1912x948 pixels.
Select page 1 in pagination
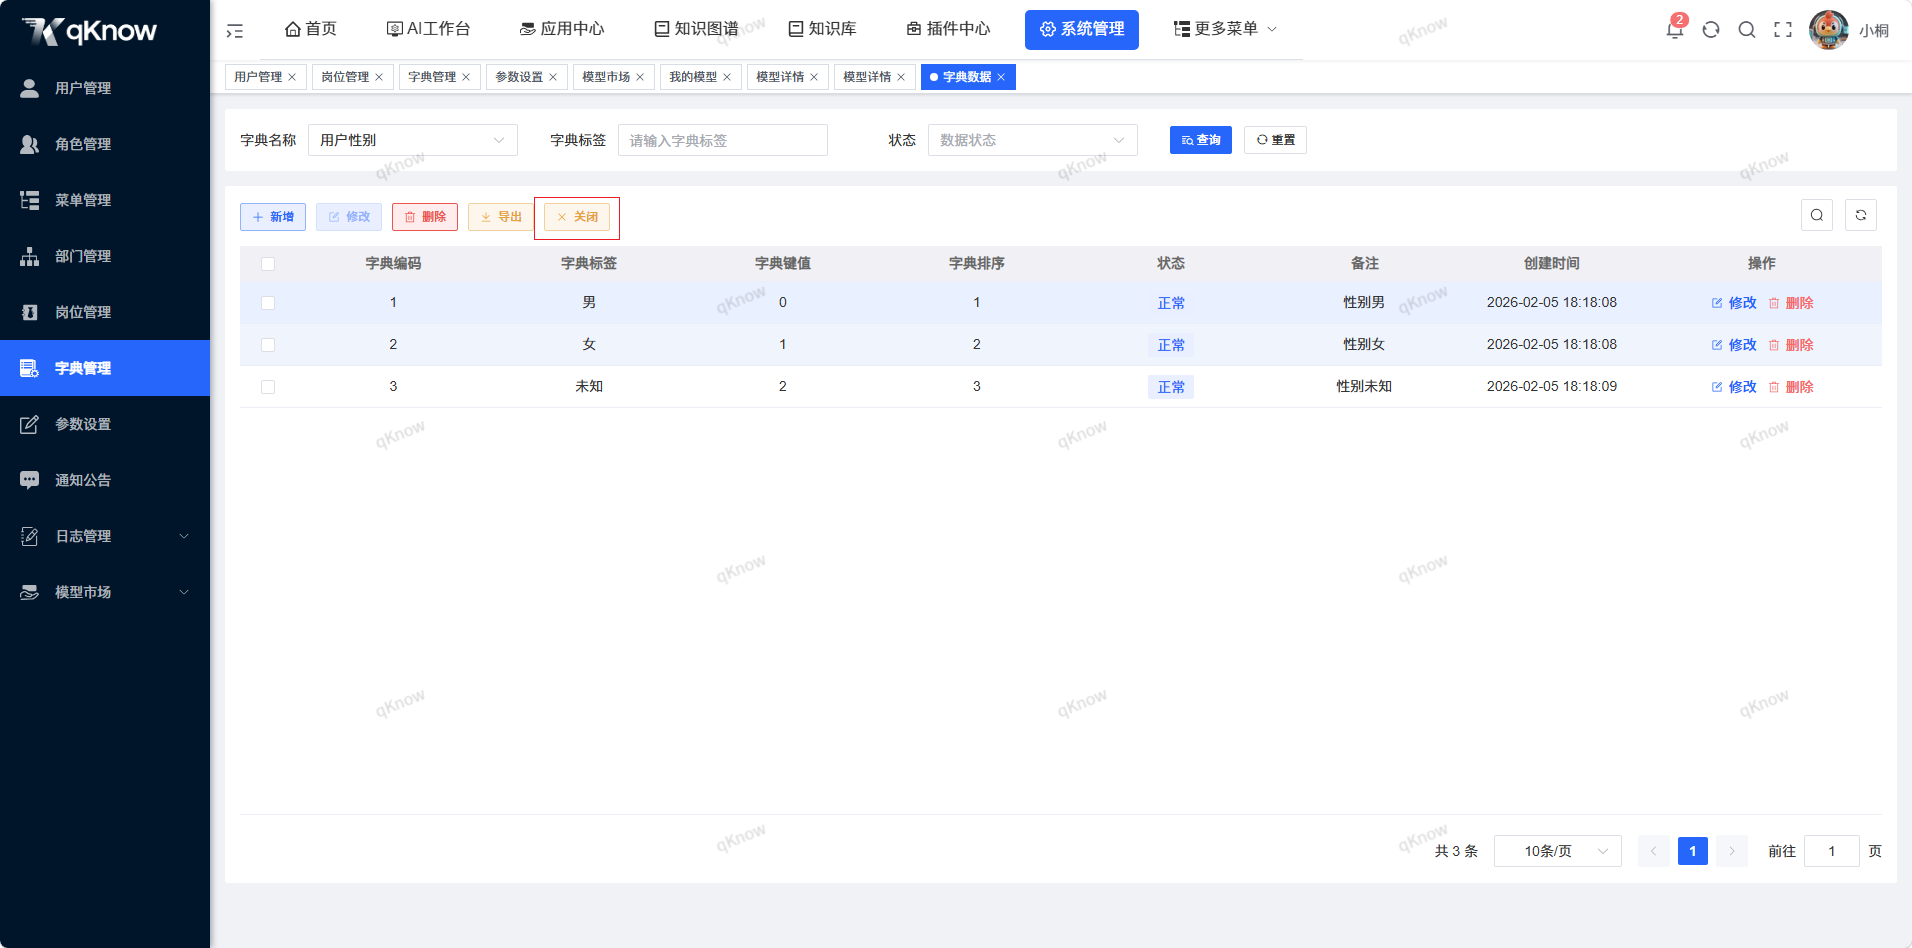click(x=1693, y=851)
